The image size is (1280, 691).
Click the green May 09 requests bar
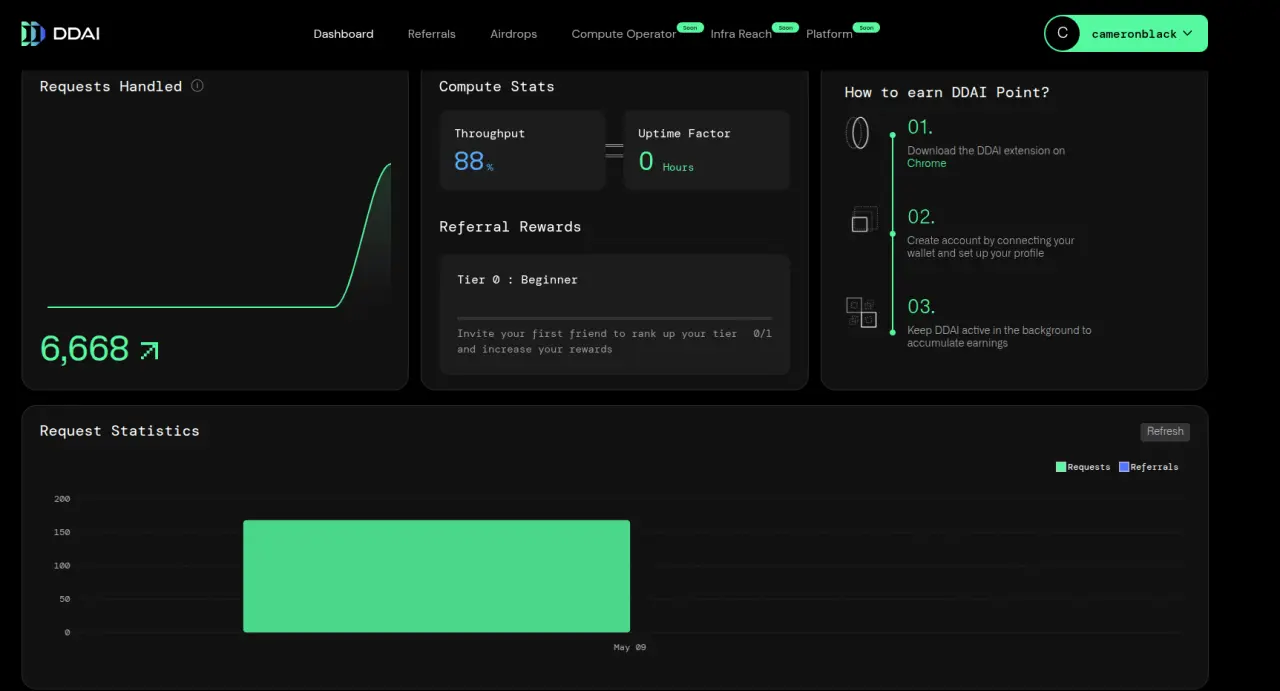point(436,576)
